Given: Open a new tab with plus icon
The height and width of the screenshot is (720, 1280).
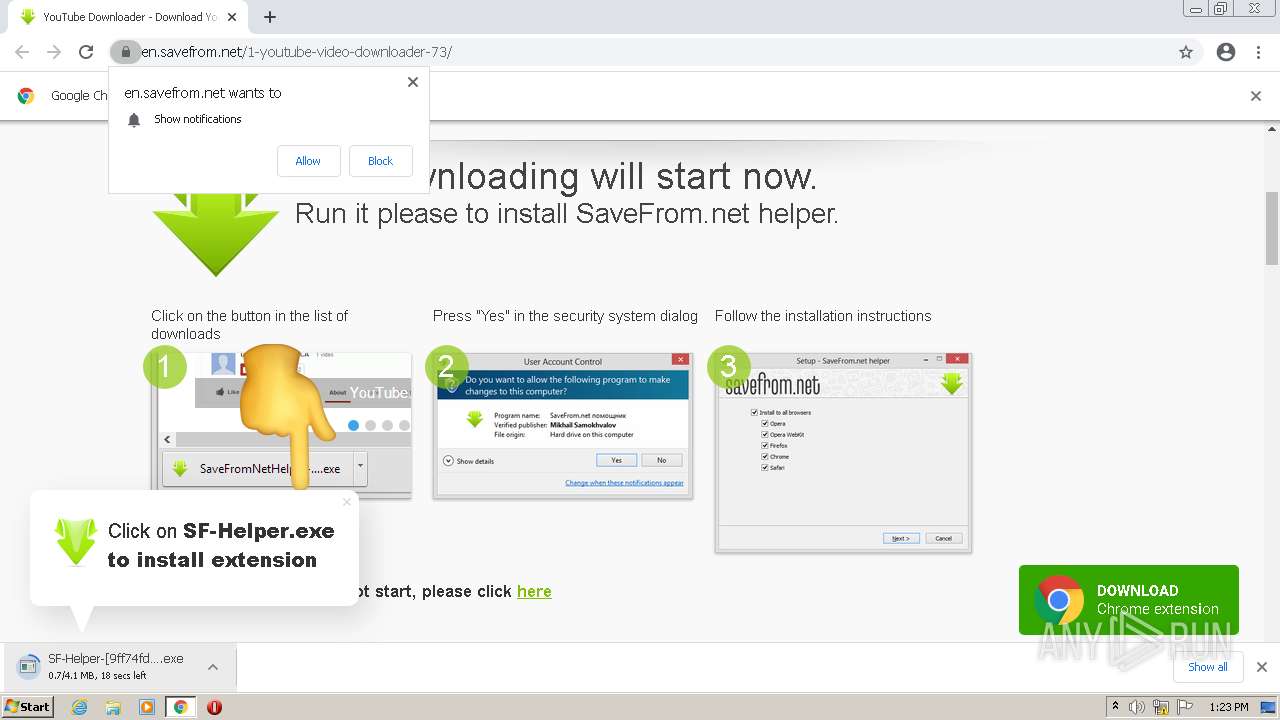Looking at the screenshot, I should tap(270, 17).
